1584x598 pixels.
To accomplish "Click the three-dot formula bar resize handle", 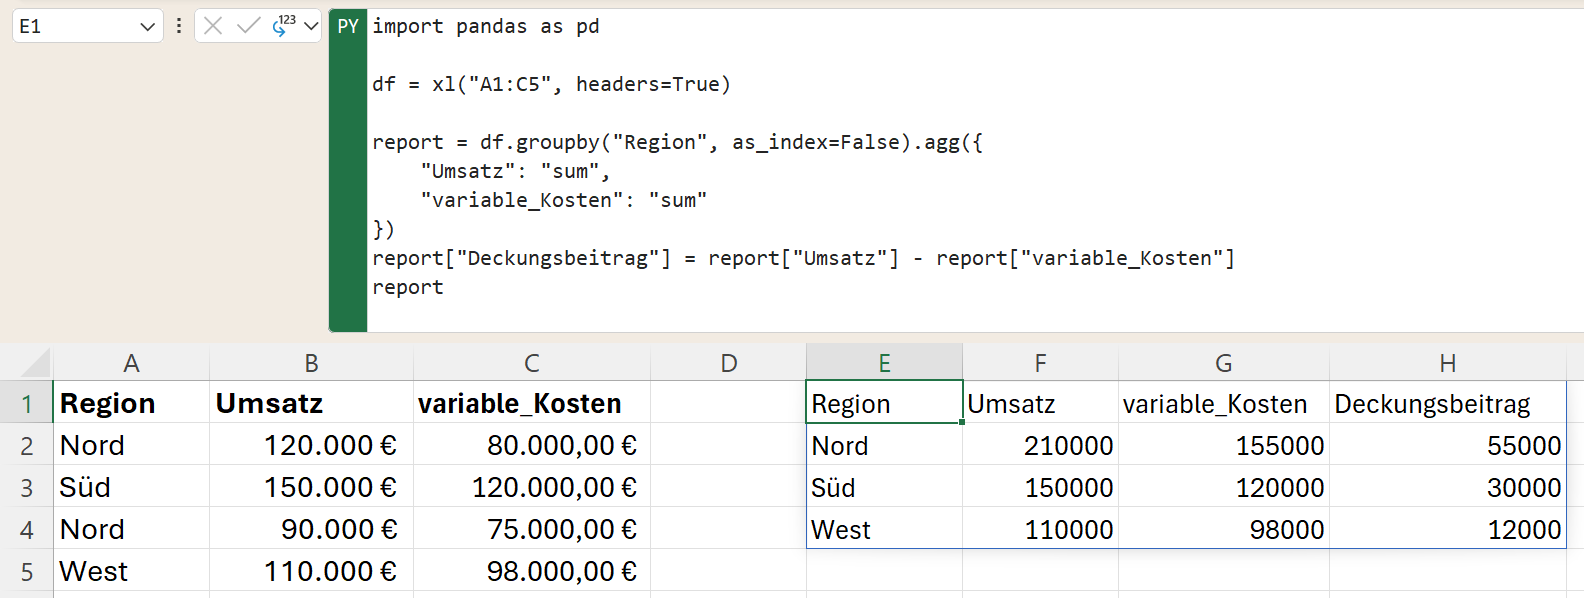I will pyautogui.click(x=179, y=26).
